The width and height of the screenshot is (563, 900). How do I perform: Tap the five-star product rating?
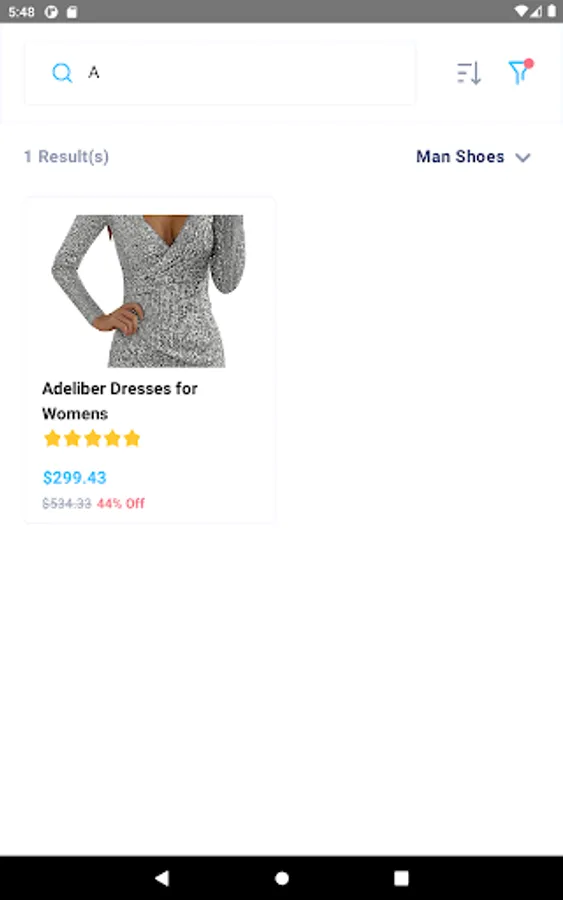pos(92,439)
